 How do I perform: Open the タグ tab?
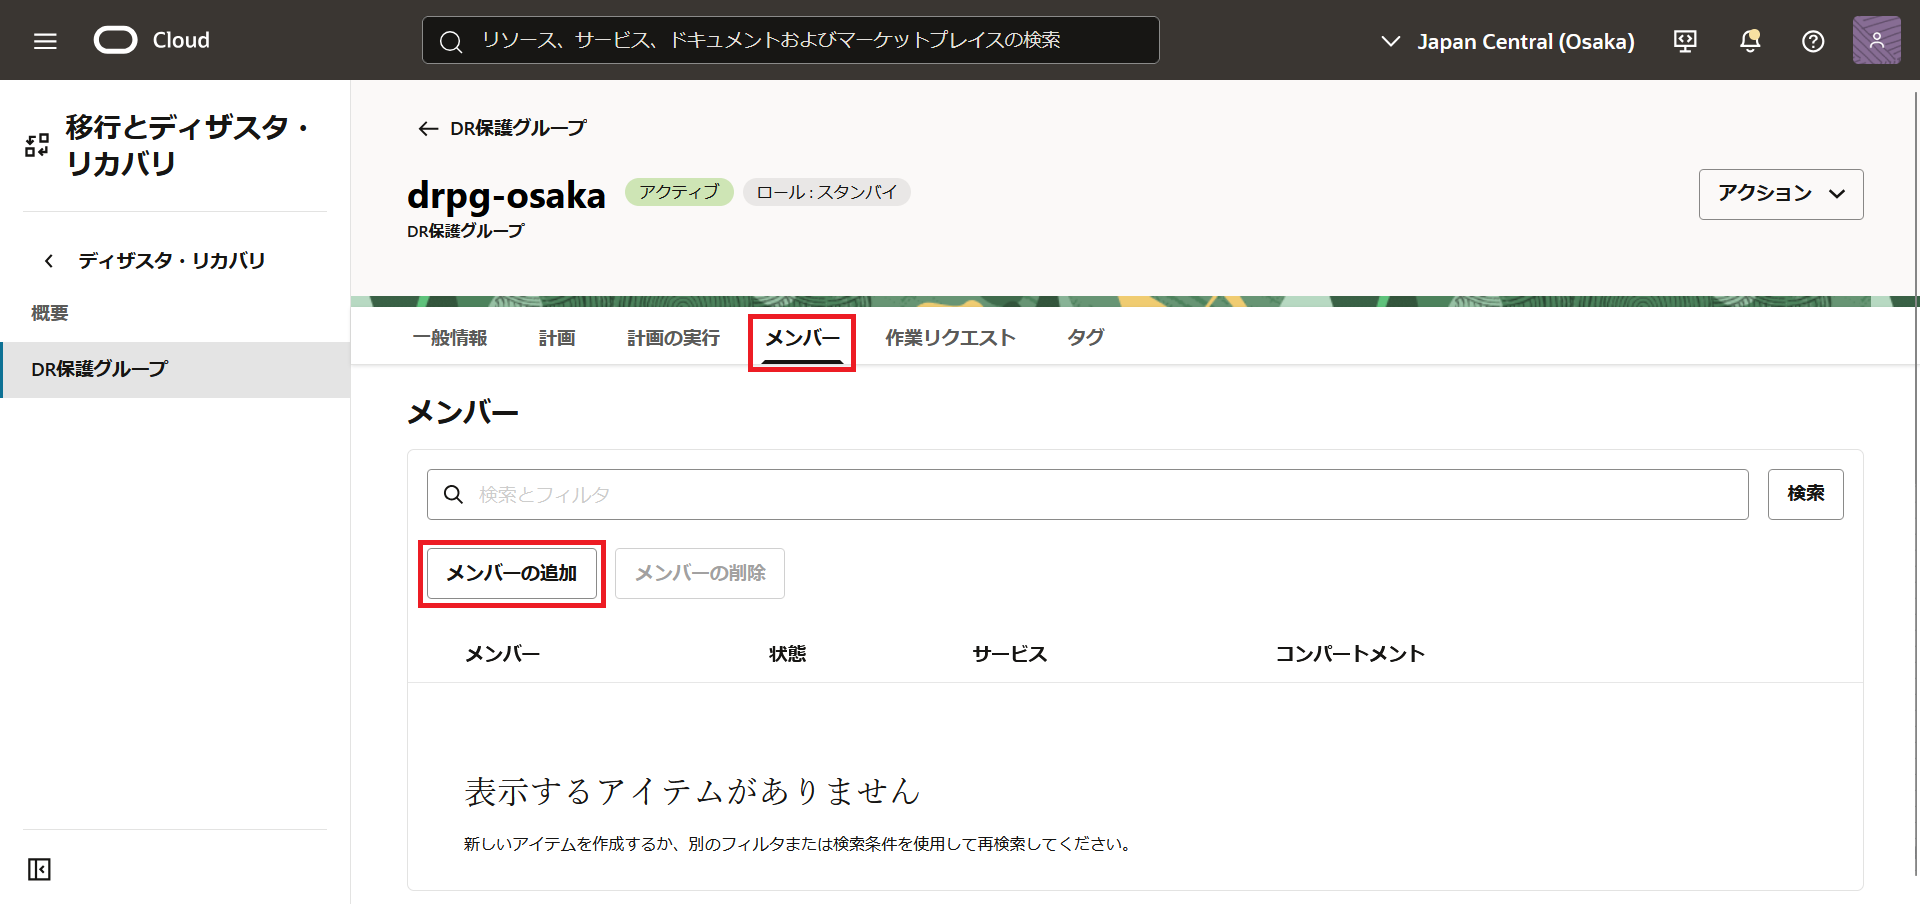click(x=1085, y=338)
